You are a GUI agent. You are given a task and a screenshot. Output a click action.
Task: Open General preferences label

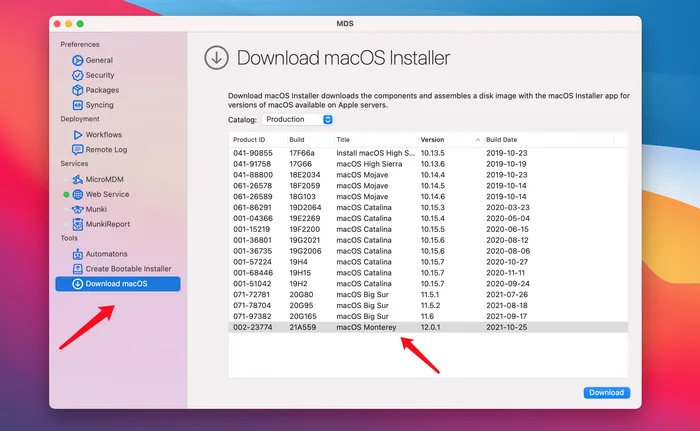click(99, 60)
